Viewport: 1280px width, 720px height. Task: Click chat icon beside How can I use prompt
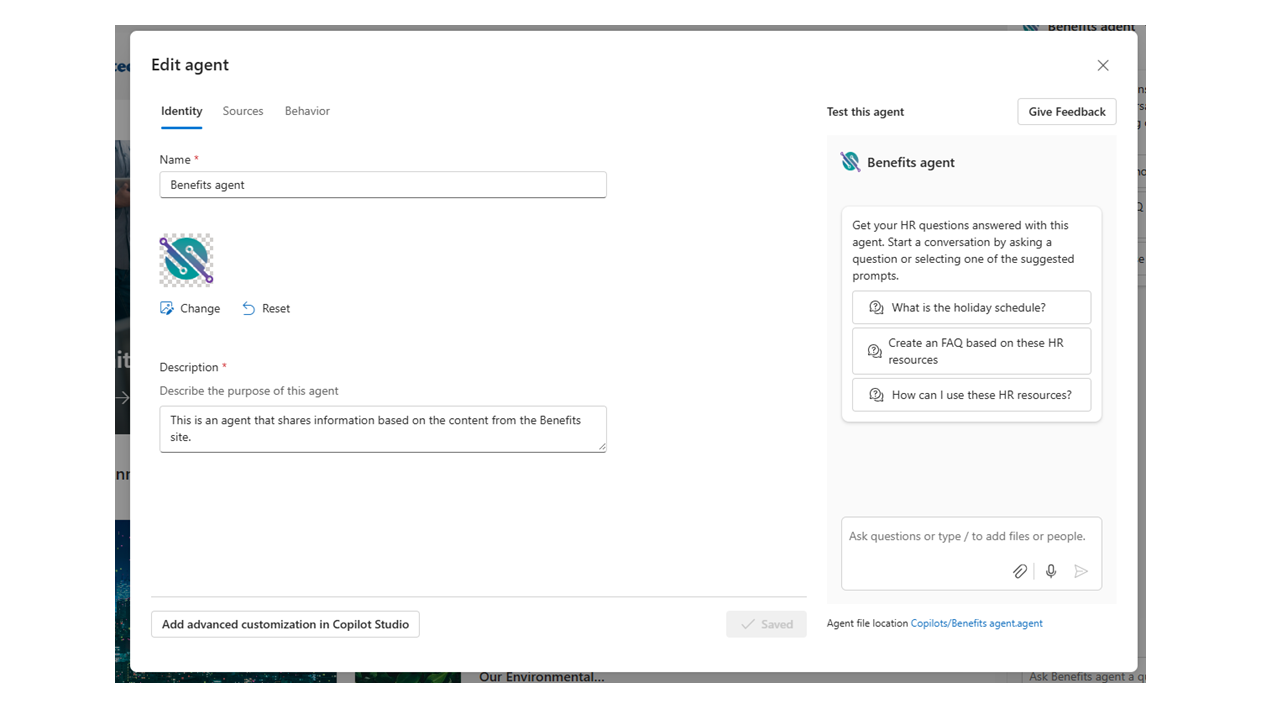pyautogui.click(x=876, y=395)
